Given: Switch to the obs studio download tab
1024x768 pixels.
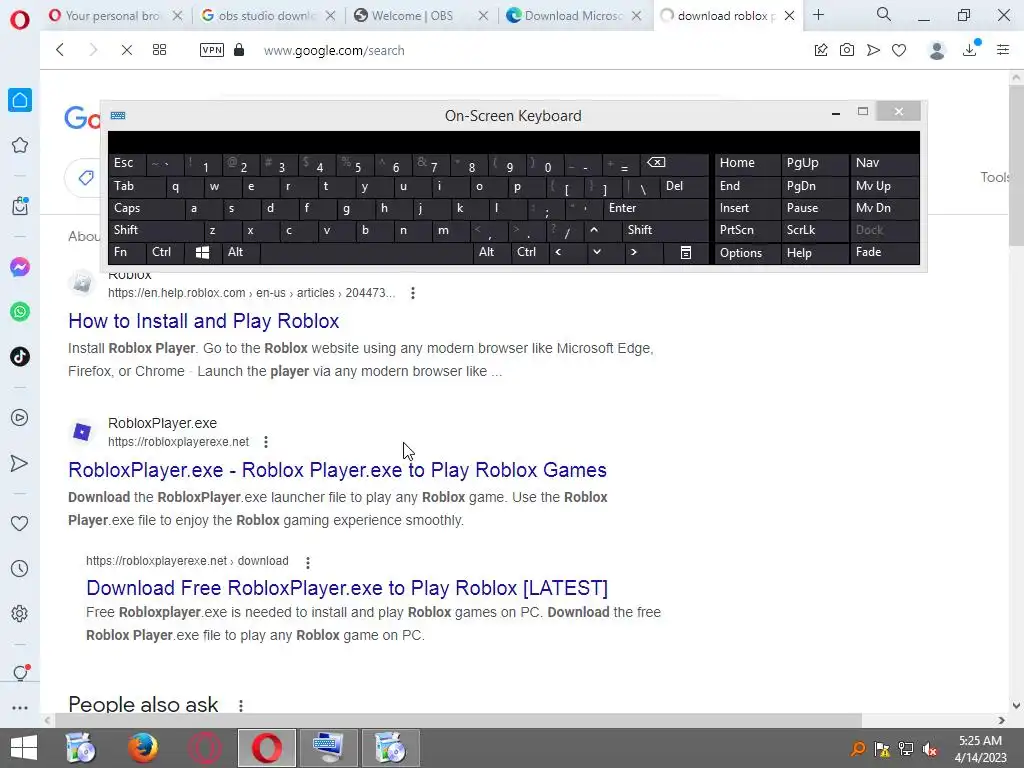Looking at the screenshot, I should [x=268, y=16].
